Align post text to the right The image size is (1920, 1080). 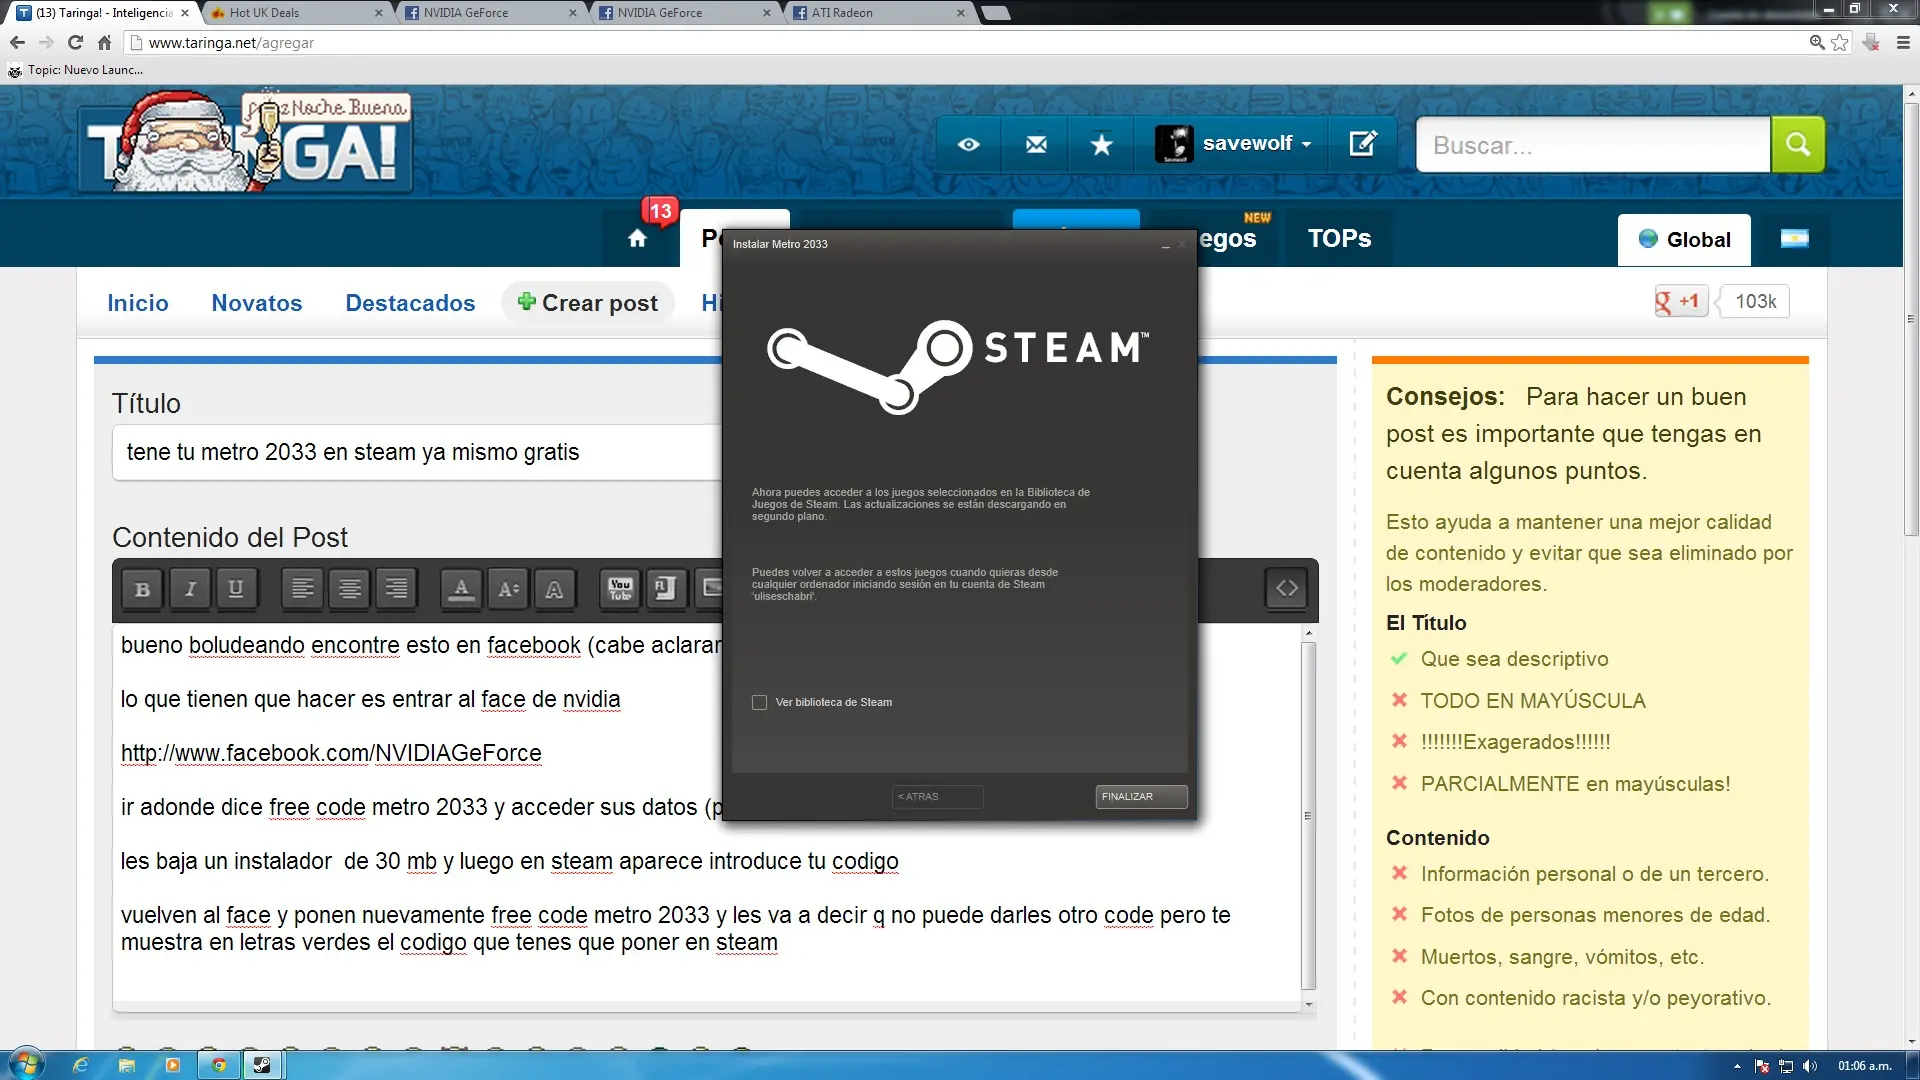tap(396, 589)
